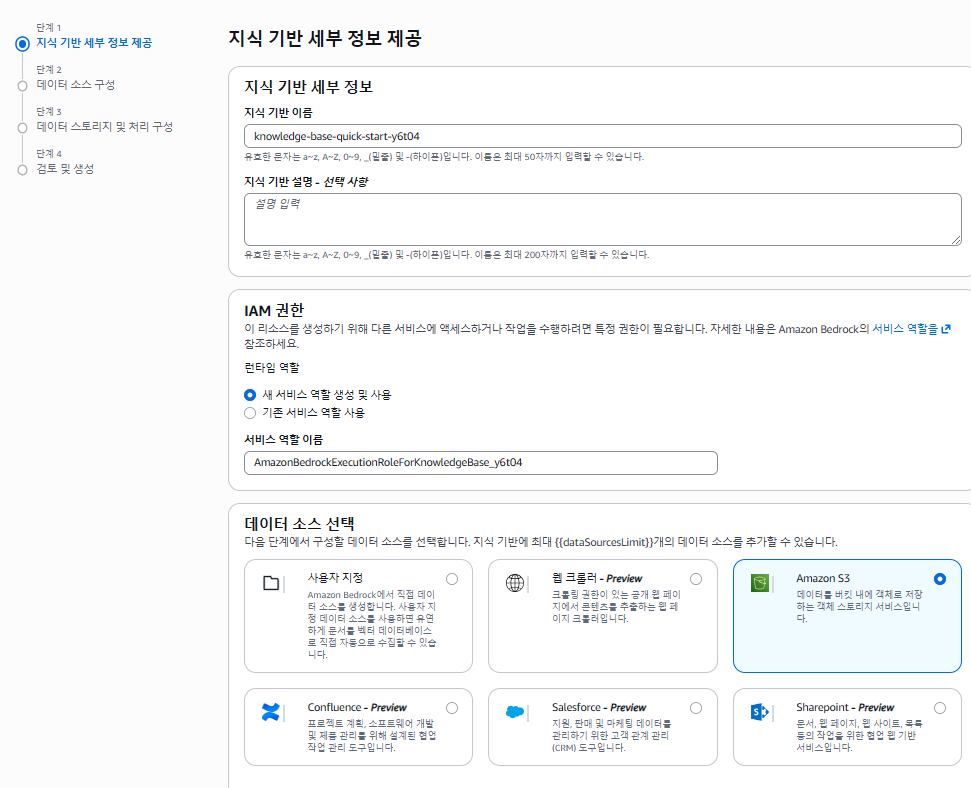
Task: Click the globe icon for 웹 크롤러
Action: click(515, 583)
